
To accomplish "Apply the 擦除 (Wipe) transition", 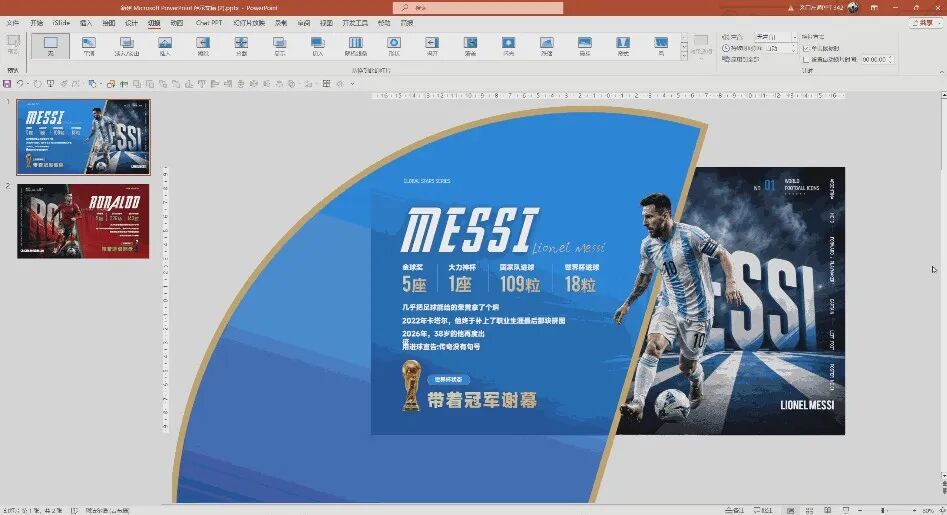I will pos(203,46).
